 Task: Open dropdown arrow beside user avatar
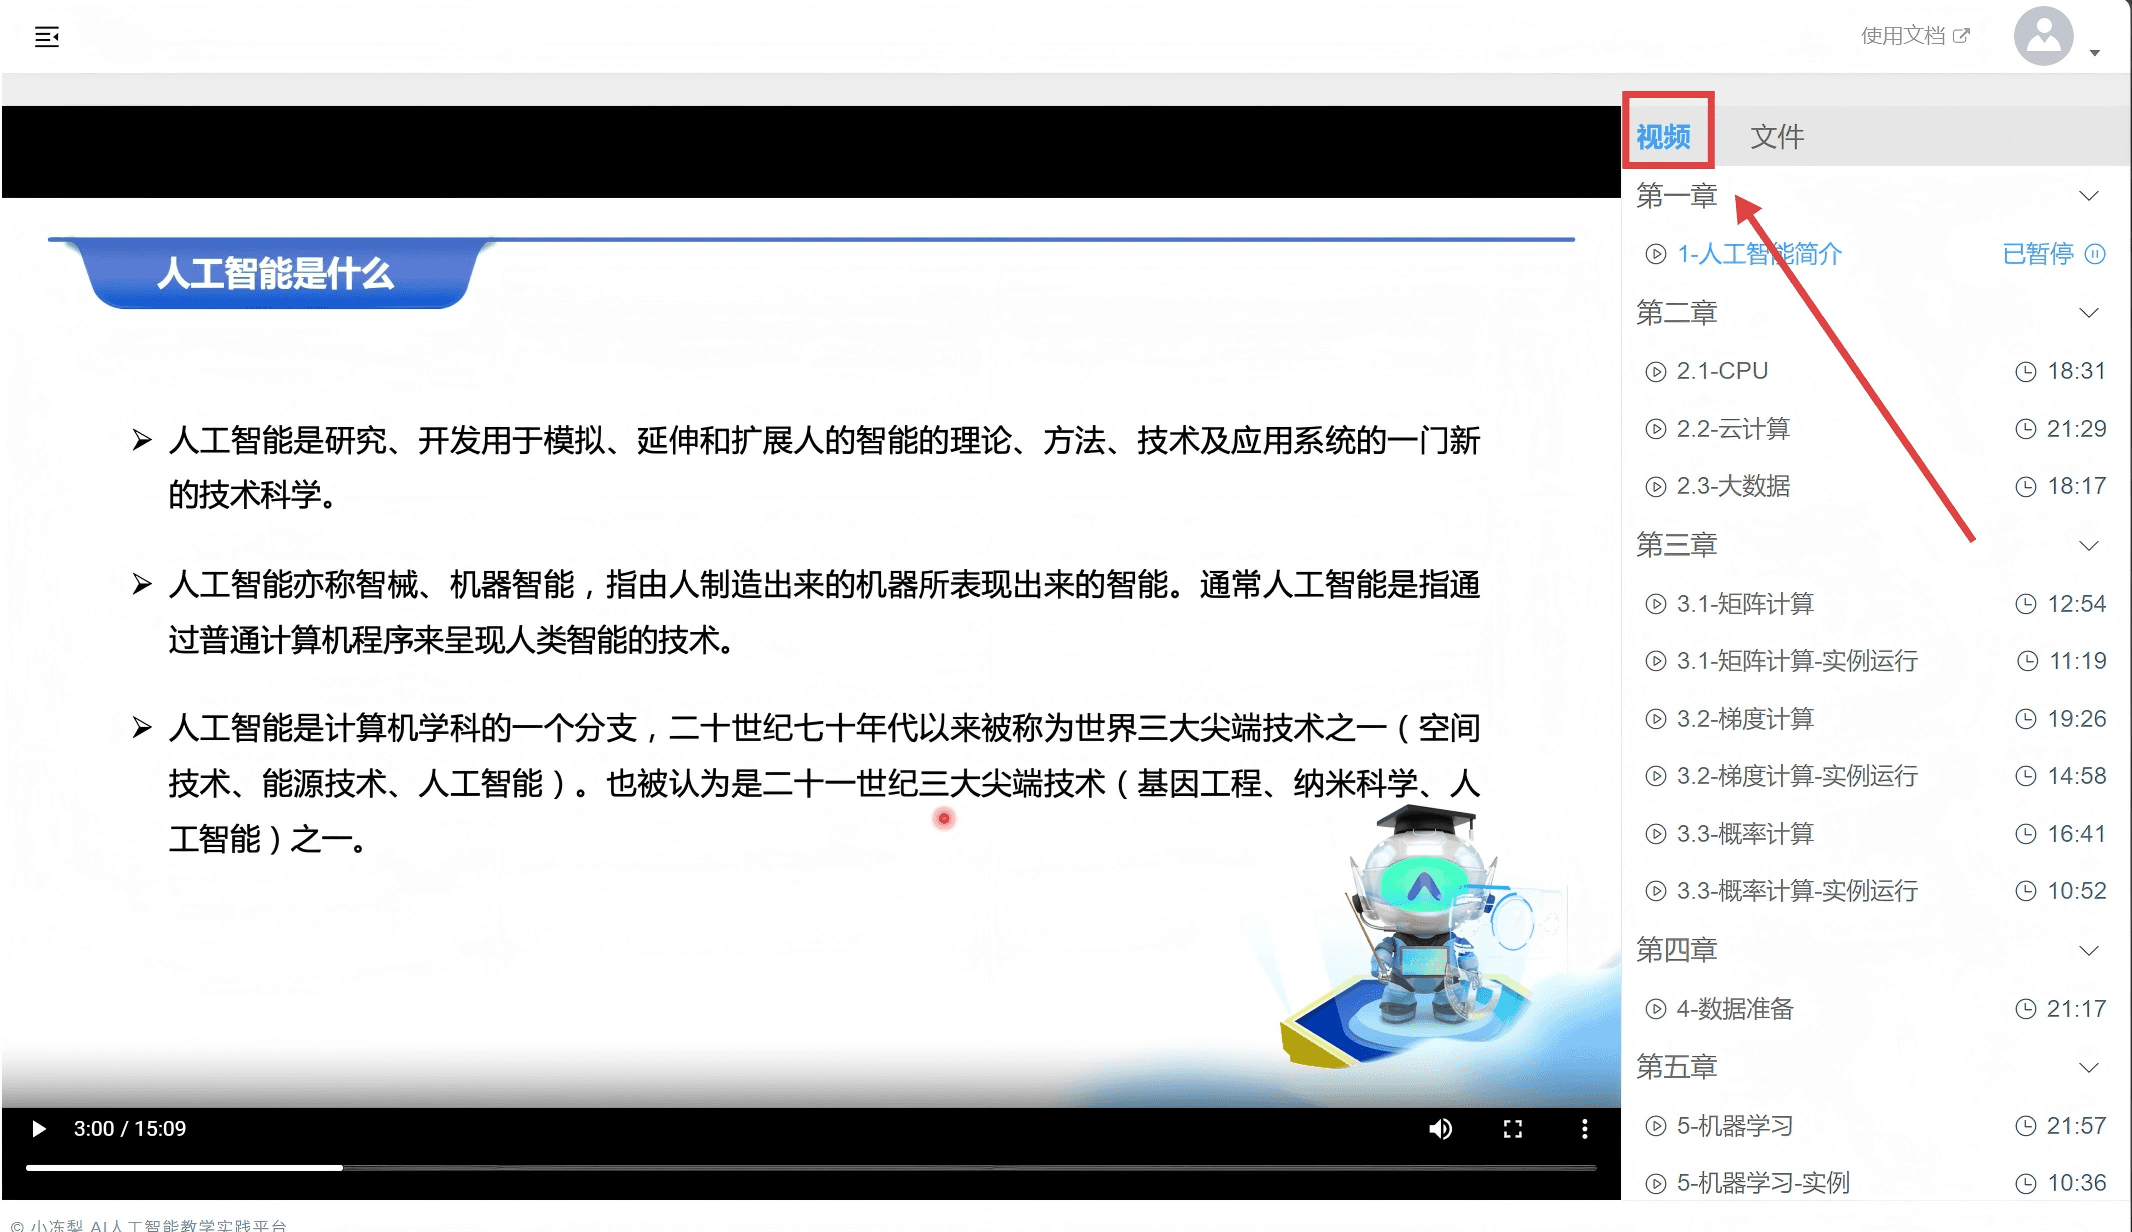(x=2094, y=52)
